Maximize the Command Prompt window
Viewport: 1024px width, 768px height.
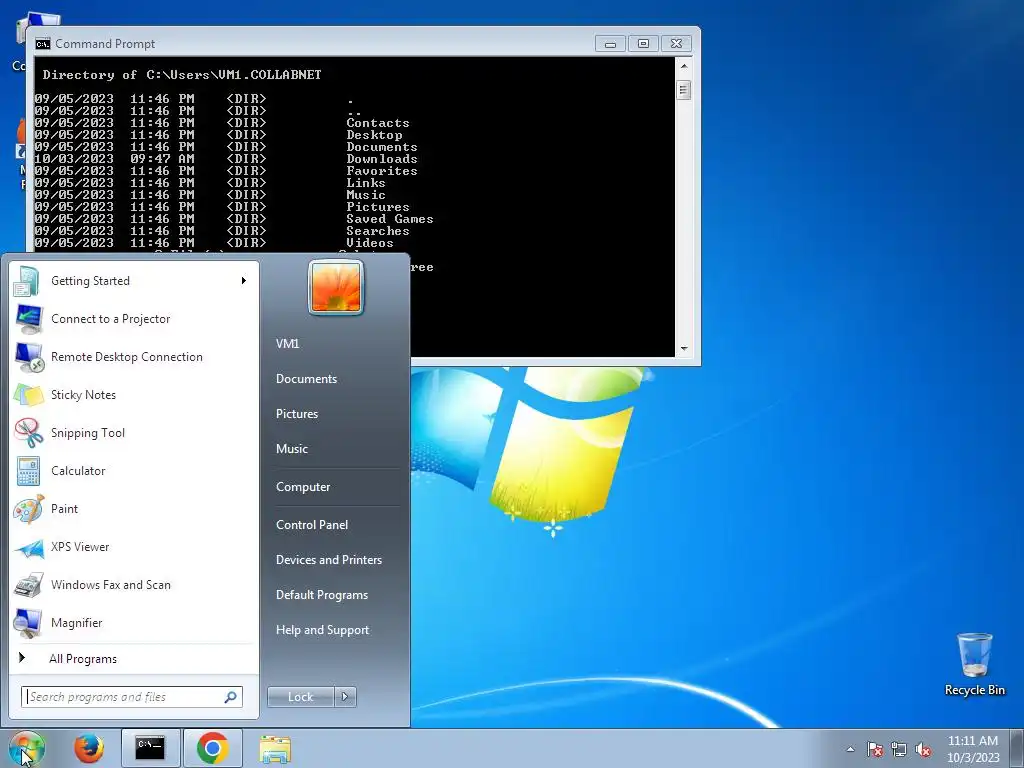[x=643, y=44]
